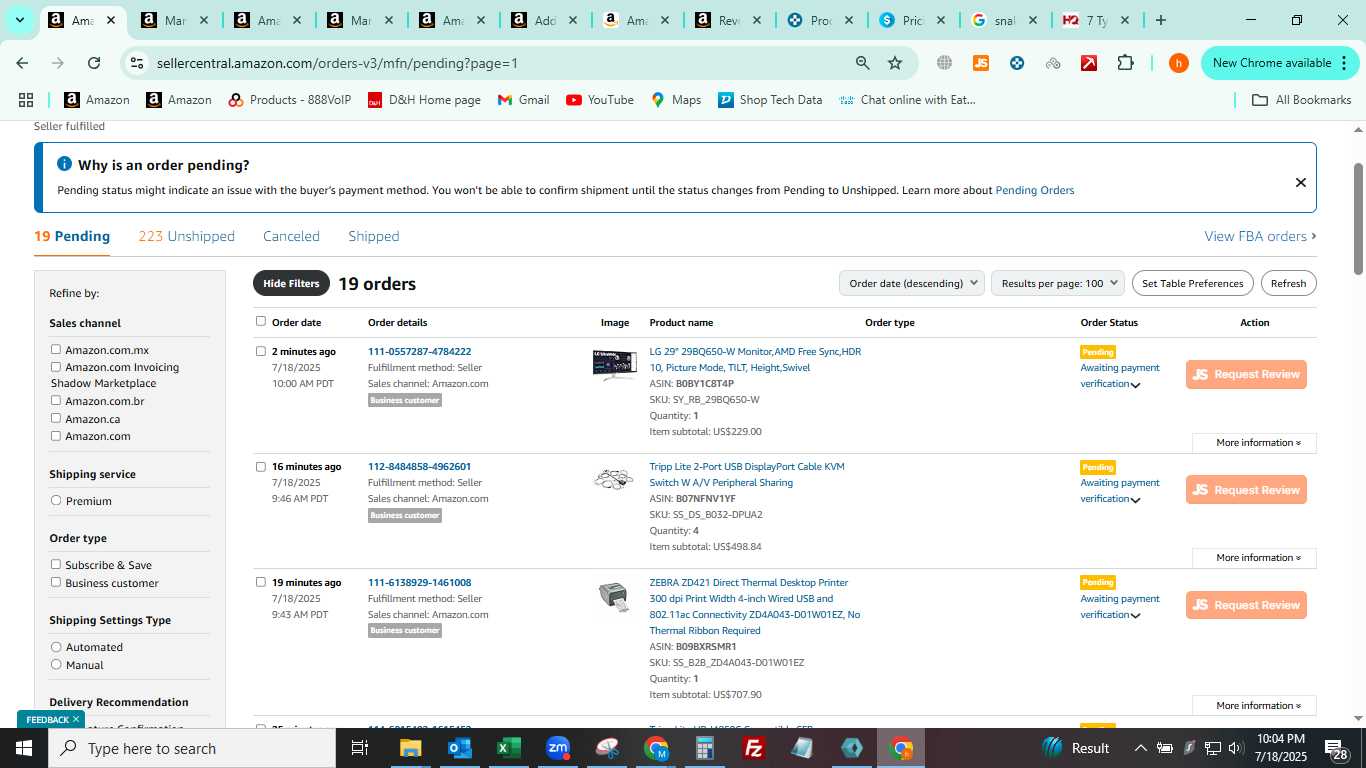The width and height of the screenshot is (1366, 768).
Task: Reload the page with the refresh icon
Action: pyautogui.click(x=94, y=63)
